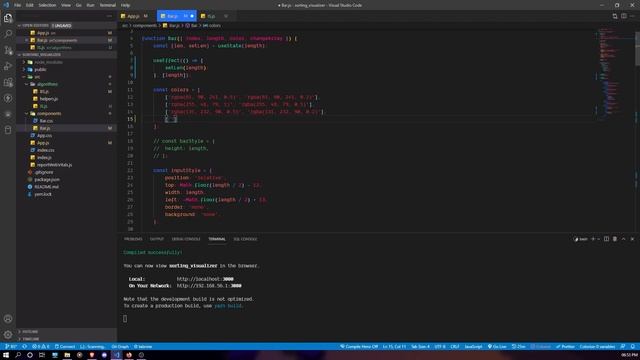Click Prettier in status bar
The width and height of the screenshot is (640, 360).
[x=565, y=347]
